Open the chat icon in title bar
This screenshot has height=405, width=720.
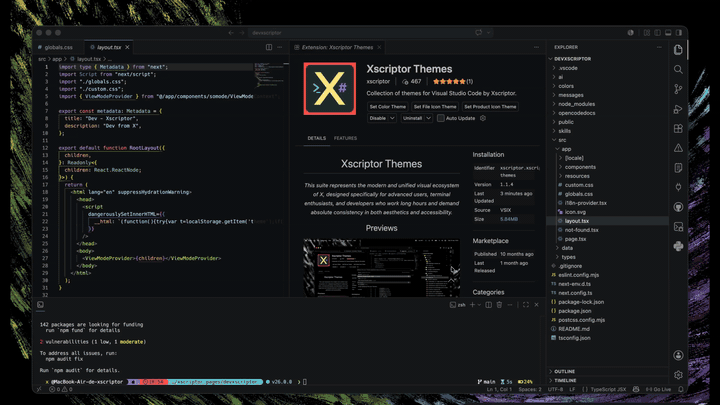(479, 33)
